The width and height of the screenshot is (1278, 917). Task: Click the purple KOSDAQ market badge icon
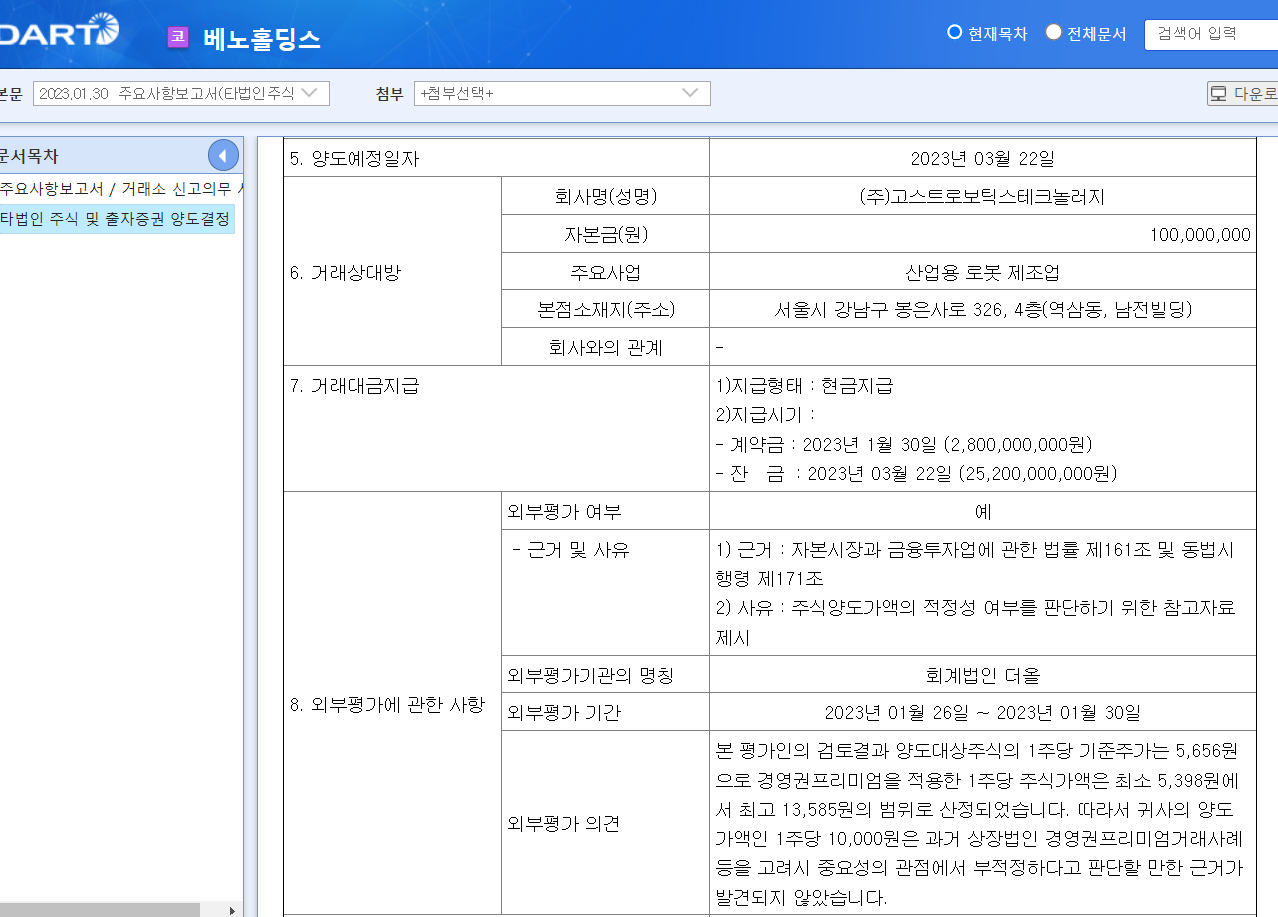178,37
